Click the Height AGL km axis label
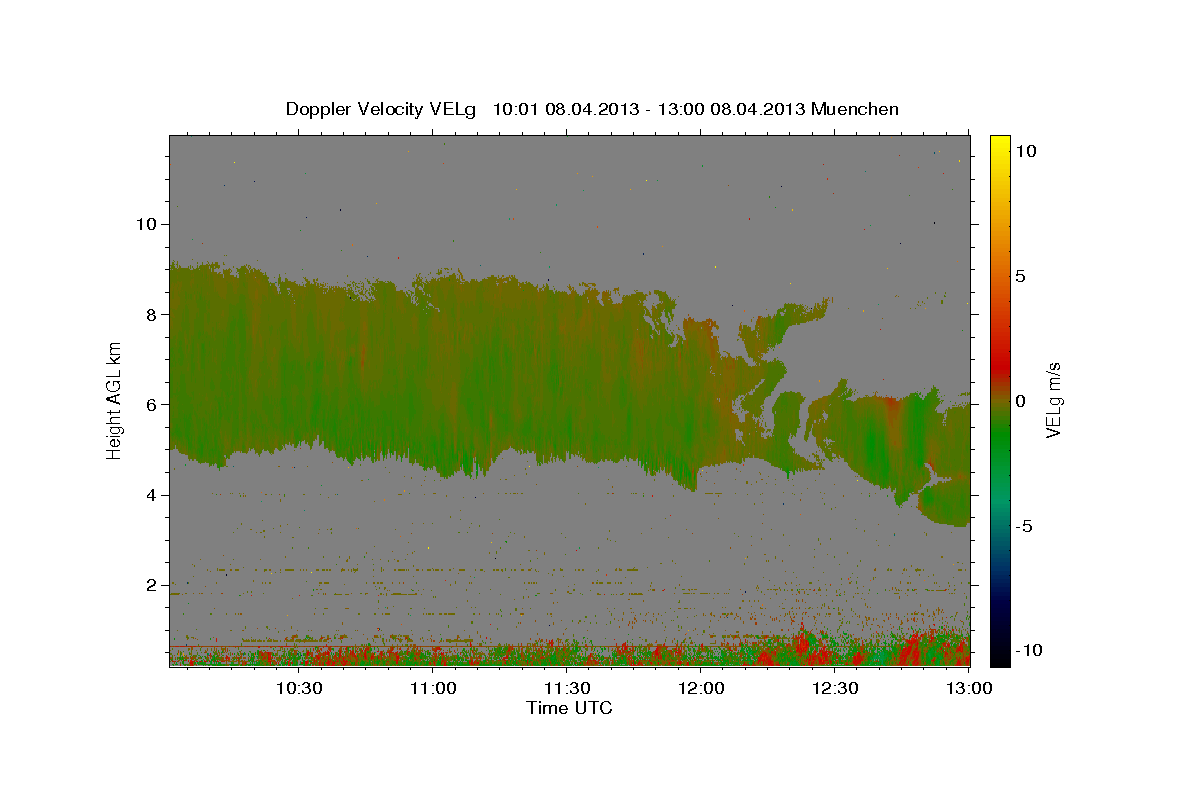This screenshot has height=800, width=1200. click(114, 399)
